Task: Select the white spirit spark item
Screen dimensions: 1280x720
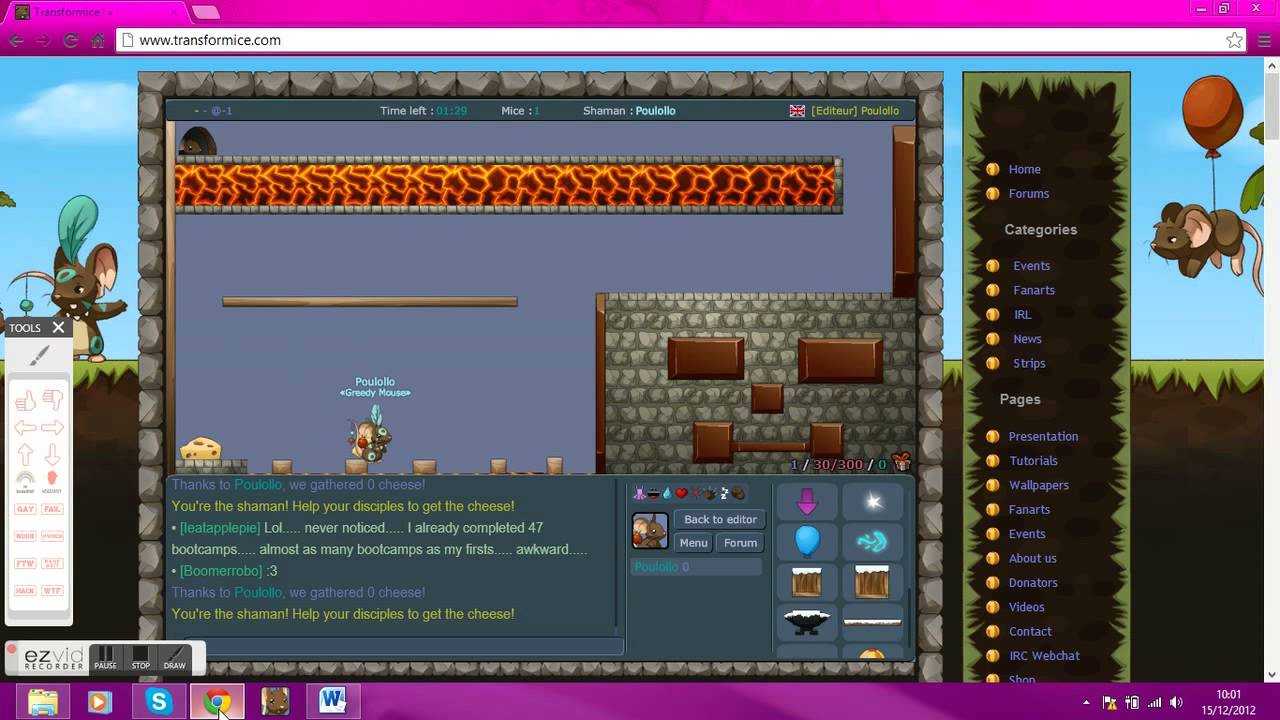Action: pos(873,501)
